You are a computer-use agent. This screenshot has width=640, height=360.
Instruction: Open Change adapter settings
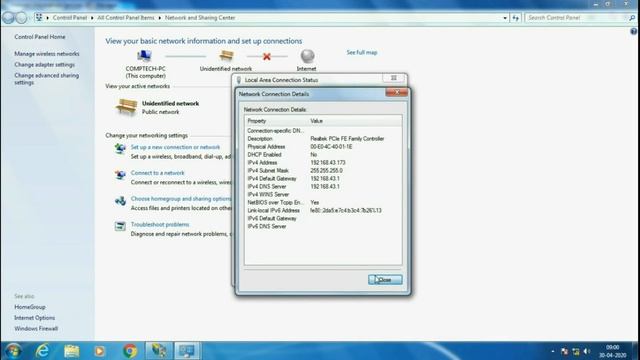(44, 64)
